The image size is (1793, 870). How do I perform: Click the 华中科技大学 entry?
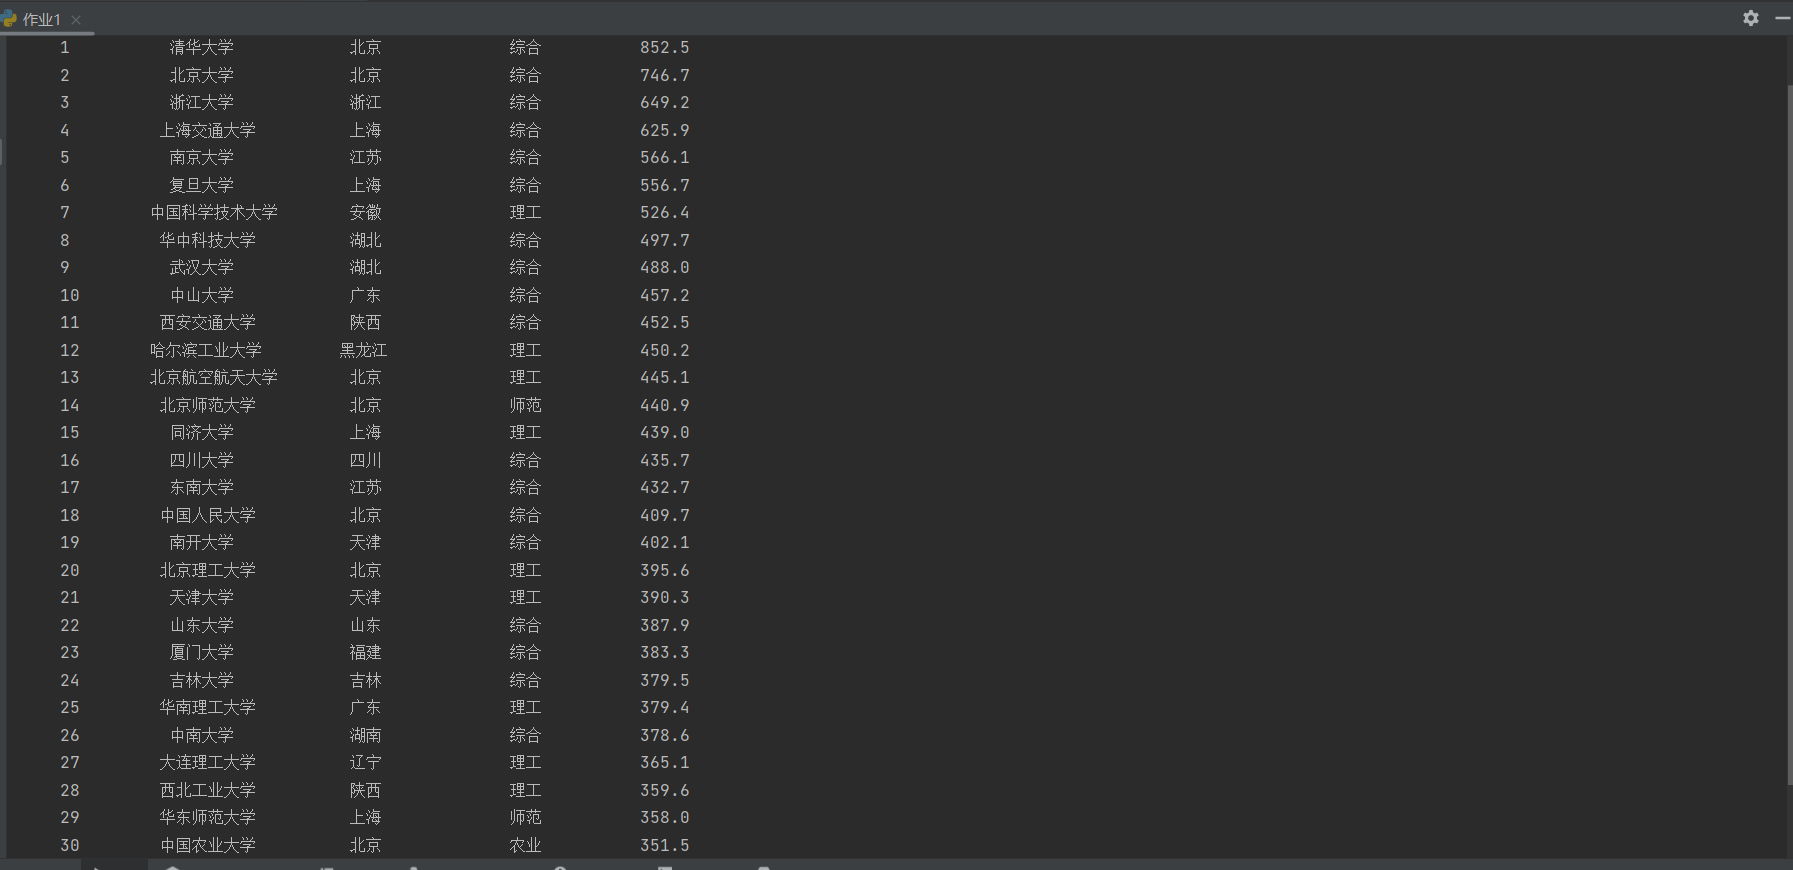pyautogui.click(x=207, y=240)
